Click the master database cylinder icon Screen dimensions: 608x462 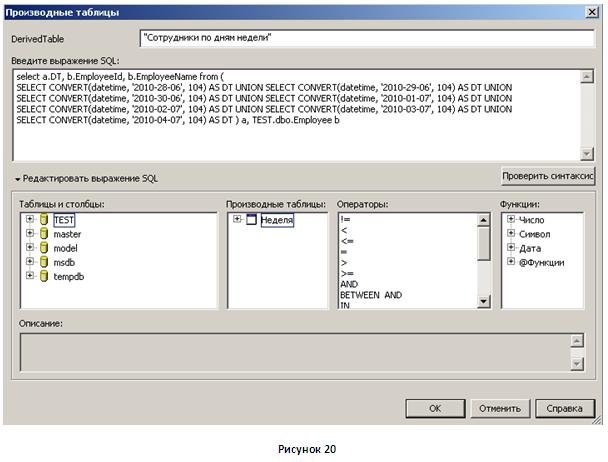(x=44, y=234)
